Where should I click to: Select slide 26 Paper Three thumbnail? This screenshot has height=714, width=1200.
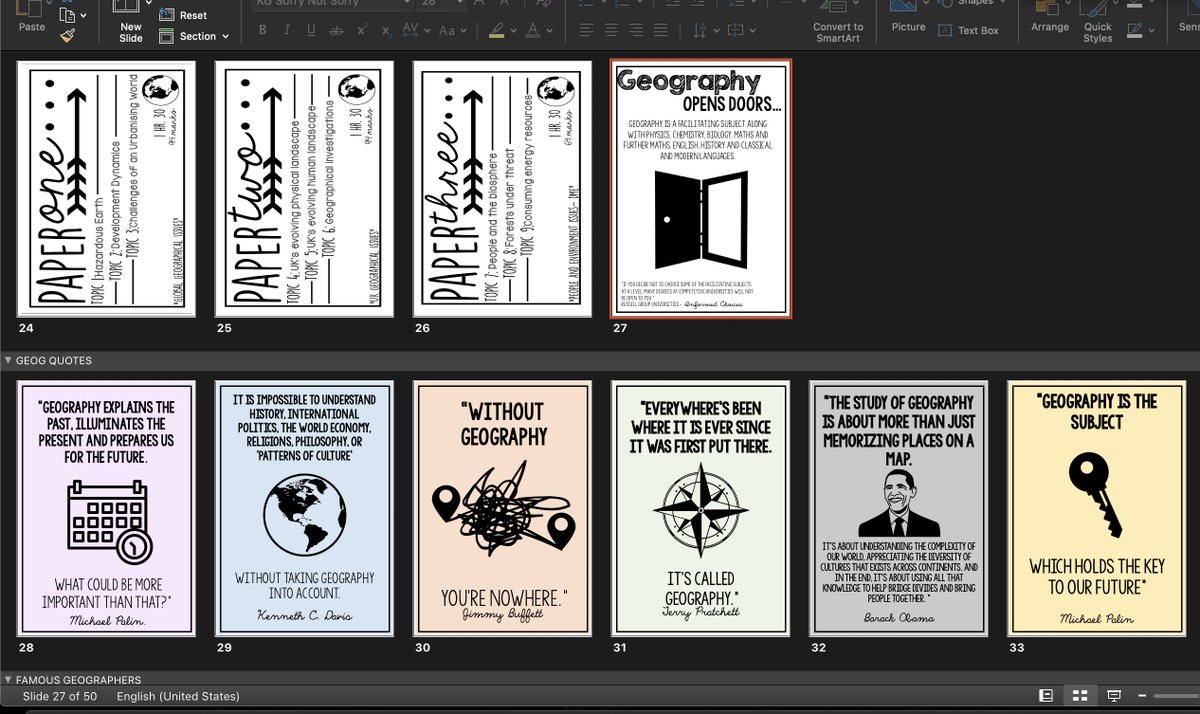(x=502, y=189)
